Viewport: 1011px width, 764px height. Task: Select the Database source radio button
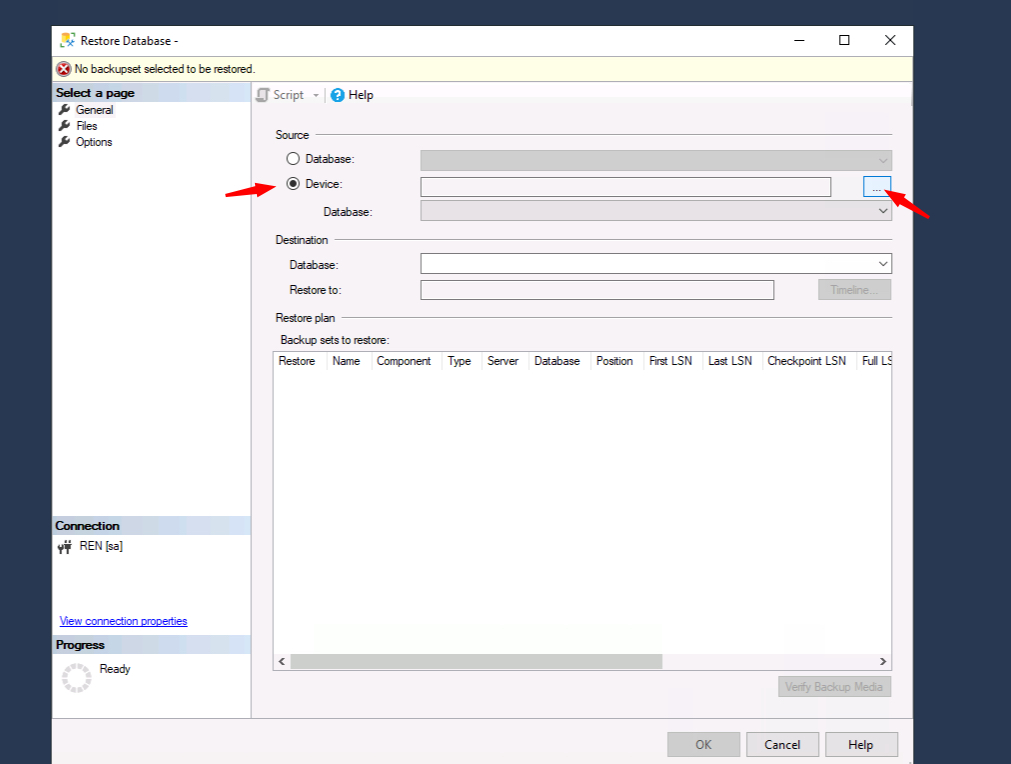click(293, 159)
